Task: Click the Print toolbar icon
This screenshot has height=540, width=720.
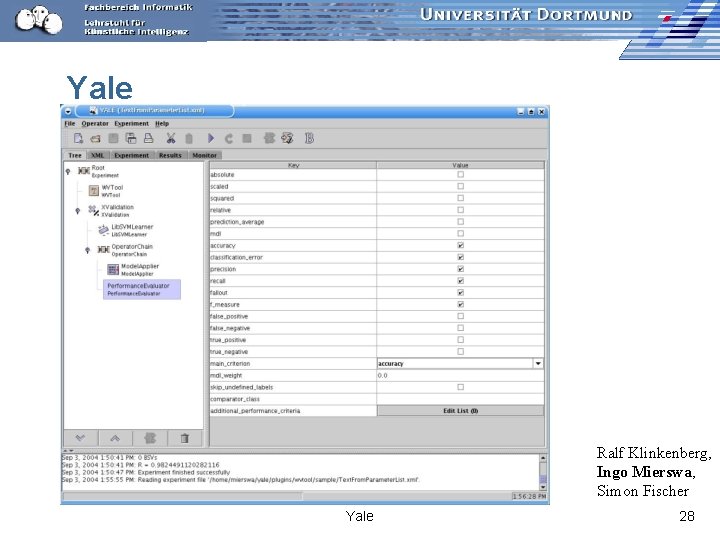Action: (x=148, y=138)
